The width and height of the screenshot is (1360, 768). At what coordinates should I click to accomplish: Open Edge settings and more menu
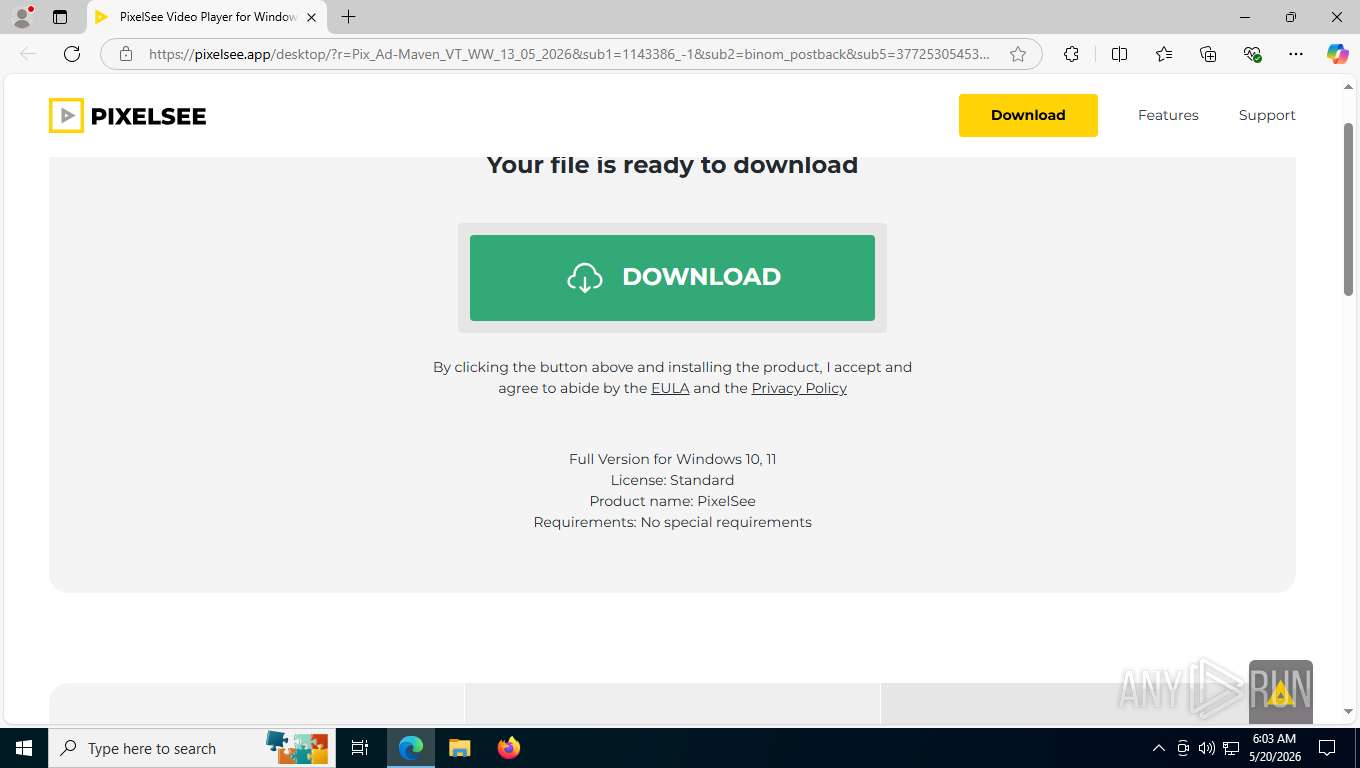1296,54
